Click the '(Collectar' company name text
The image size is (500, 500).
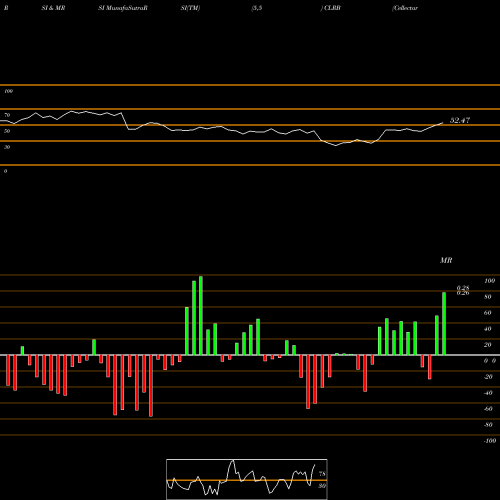coord(405,8)
